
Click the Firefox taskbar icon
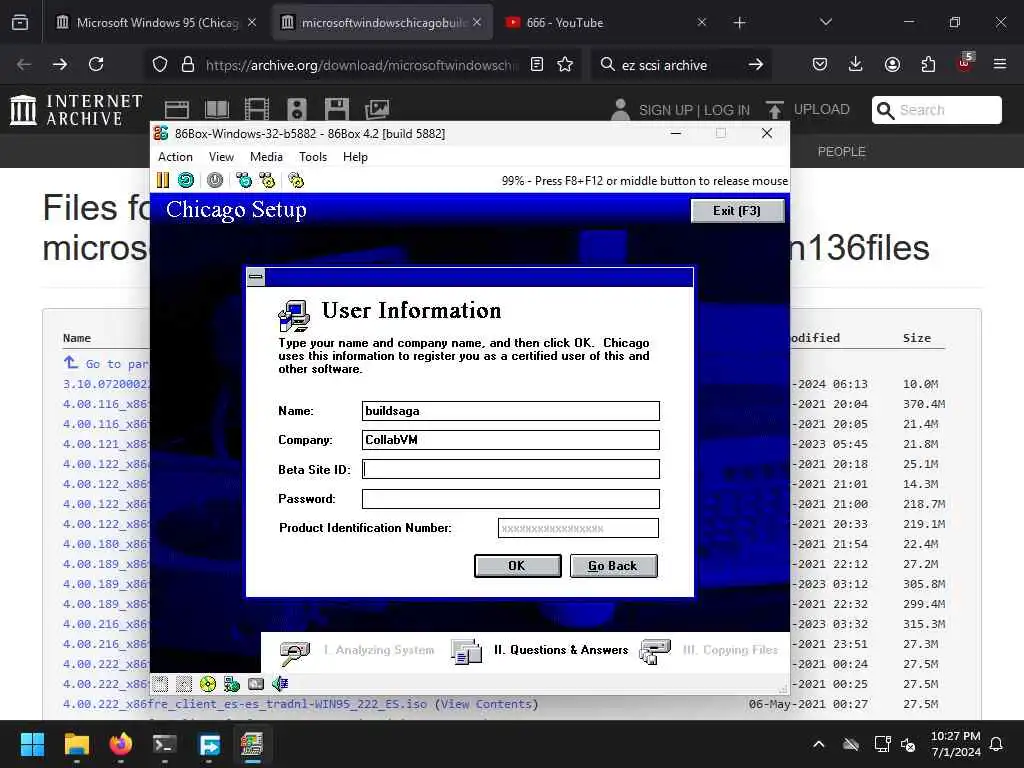(121, 744)
